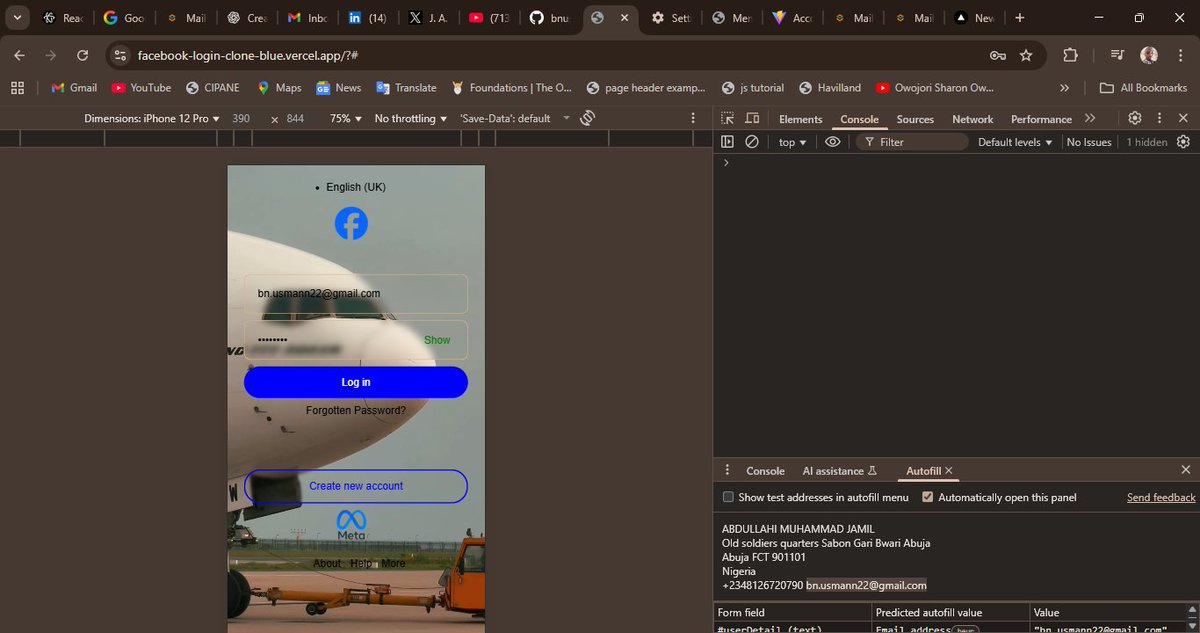Open the top JavaScript context dropdown
The width and height of the screenshot is (1200, 633).
[x=792, y=142]
